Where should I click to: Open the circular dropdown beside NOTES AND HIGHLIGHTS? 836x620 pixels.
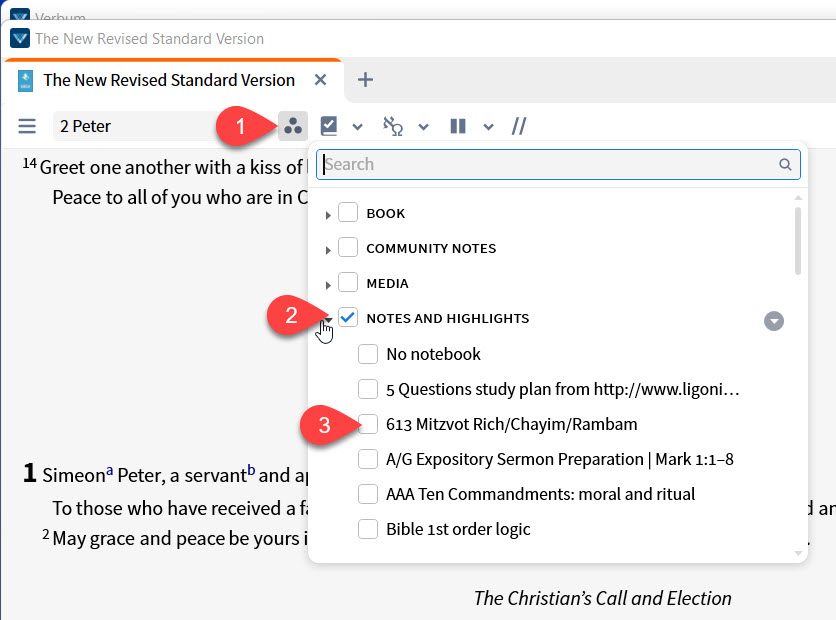[774, 320]
